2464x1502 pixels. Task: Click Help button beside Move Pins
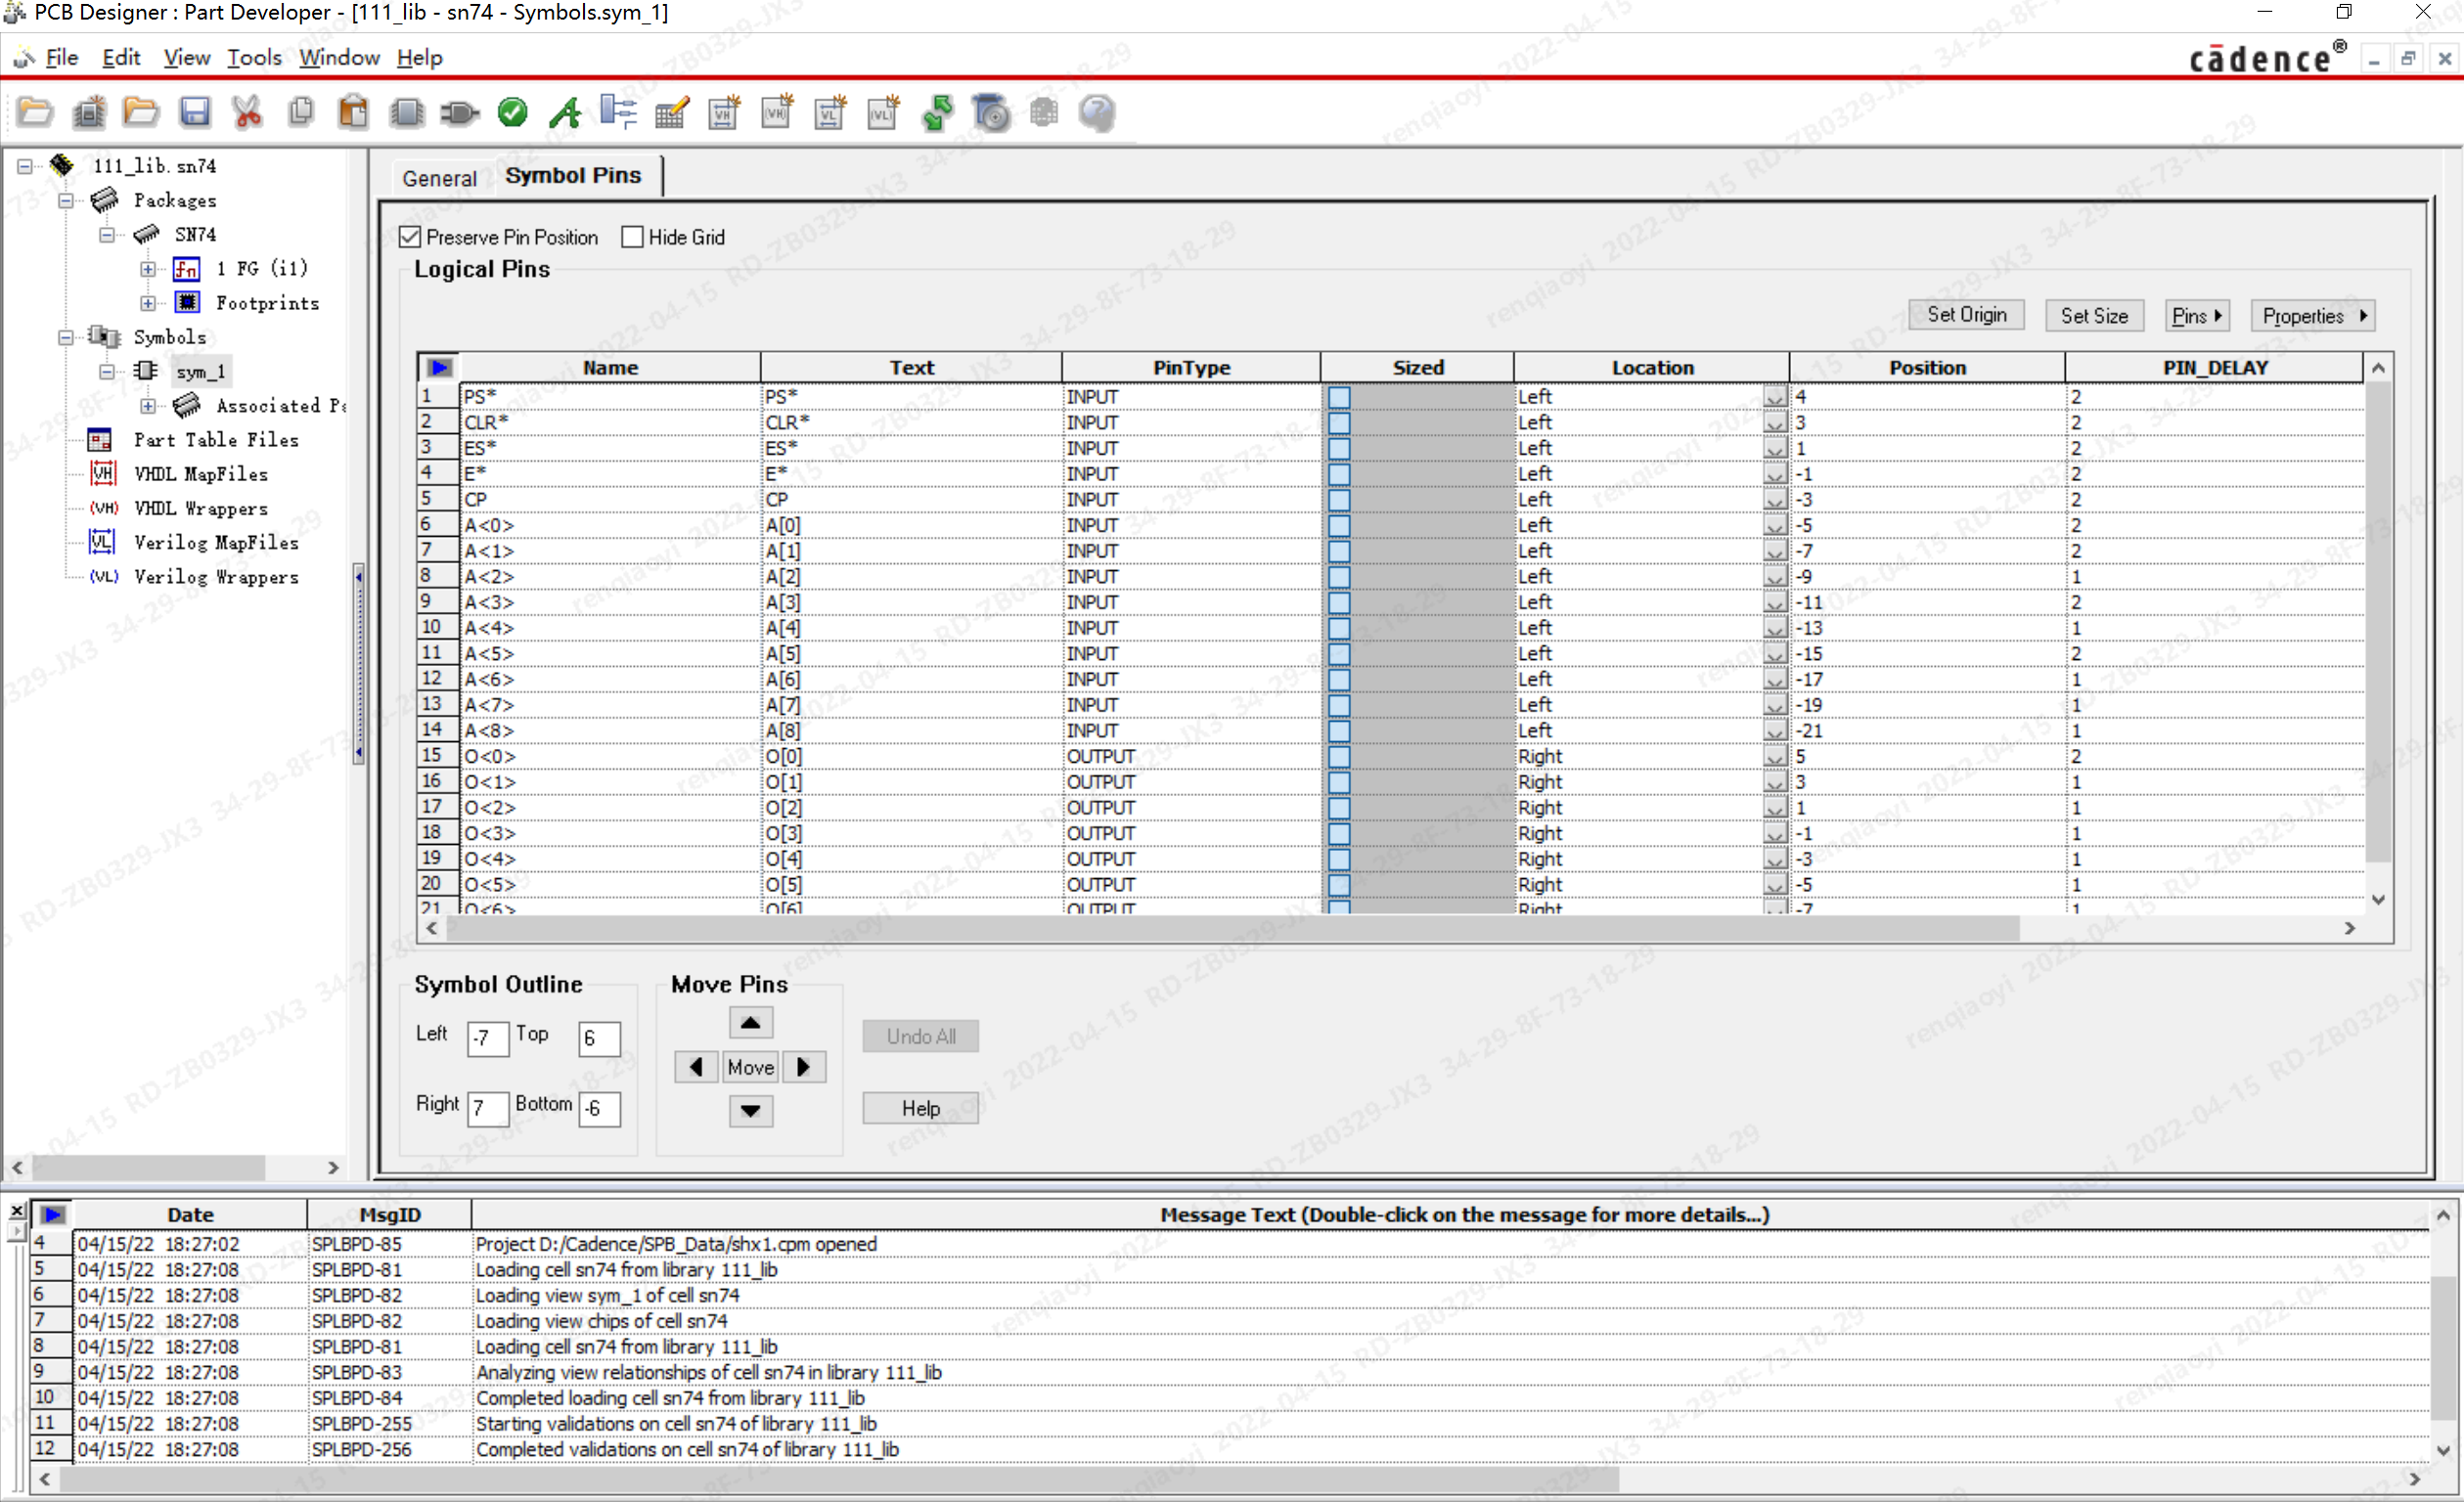920,1108
